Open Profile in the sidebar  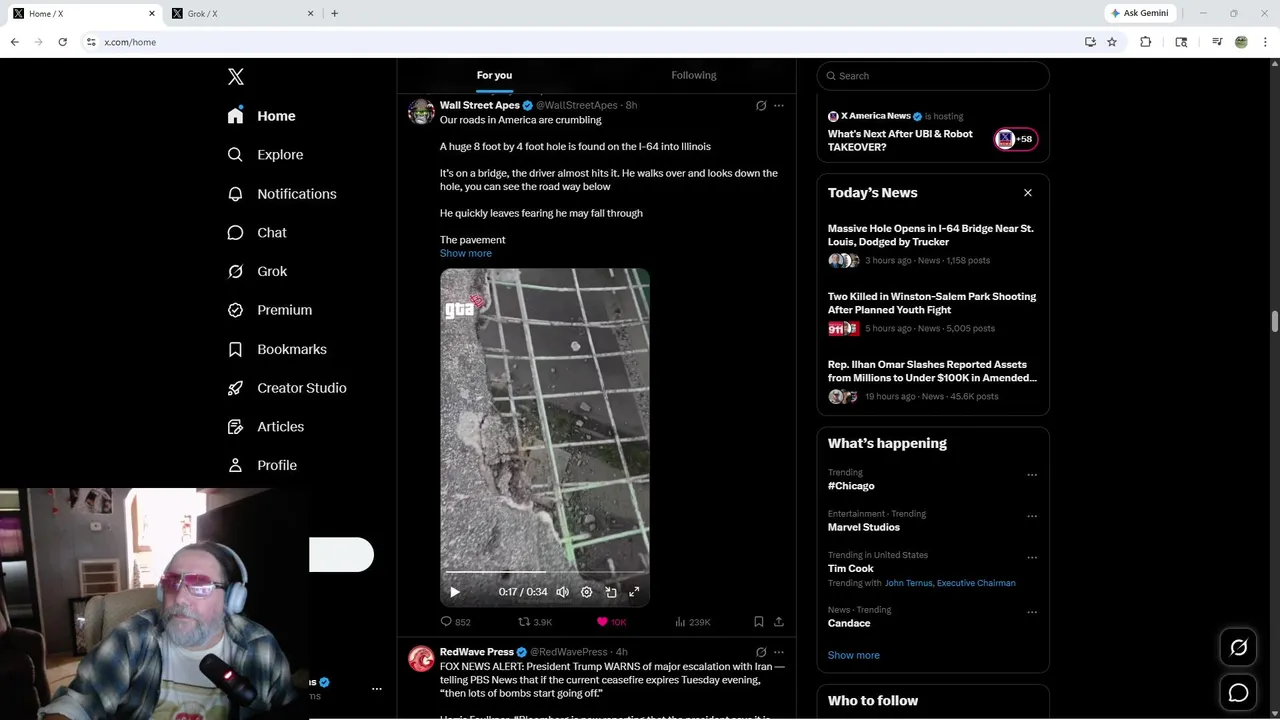(x=262, y=465)
